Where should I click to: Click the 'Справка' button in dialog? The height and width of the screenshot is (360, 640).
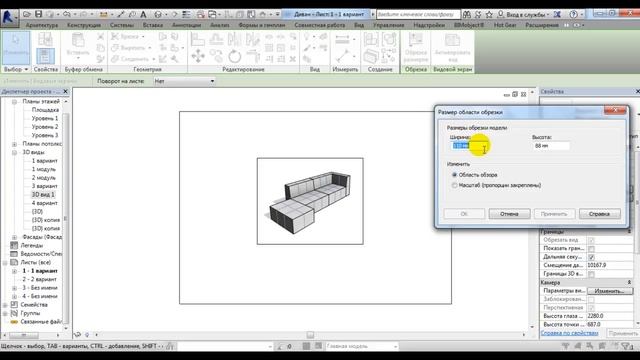point(600,214)
